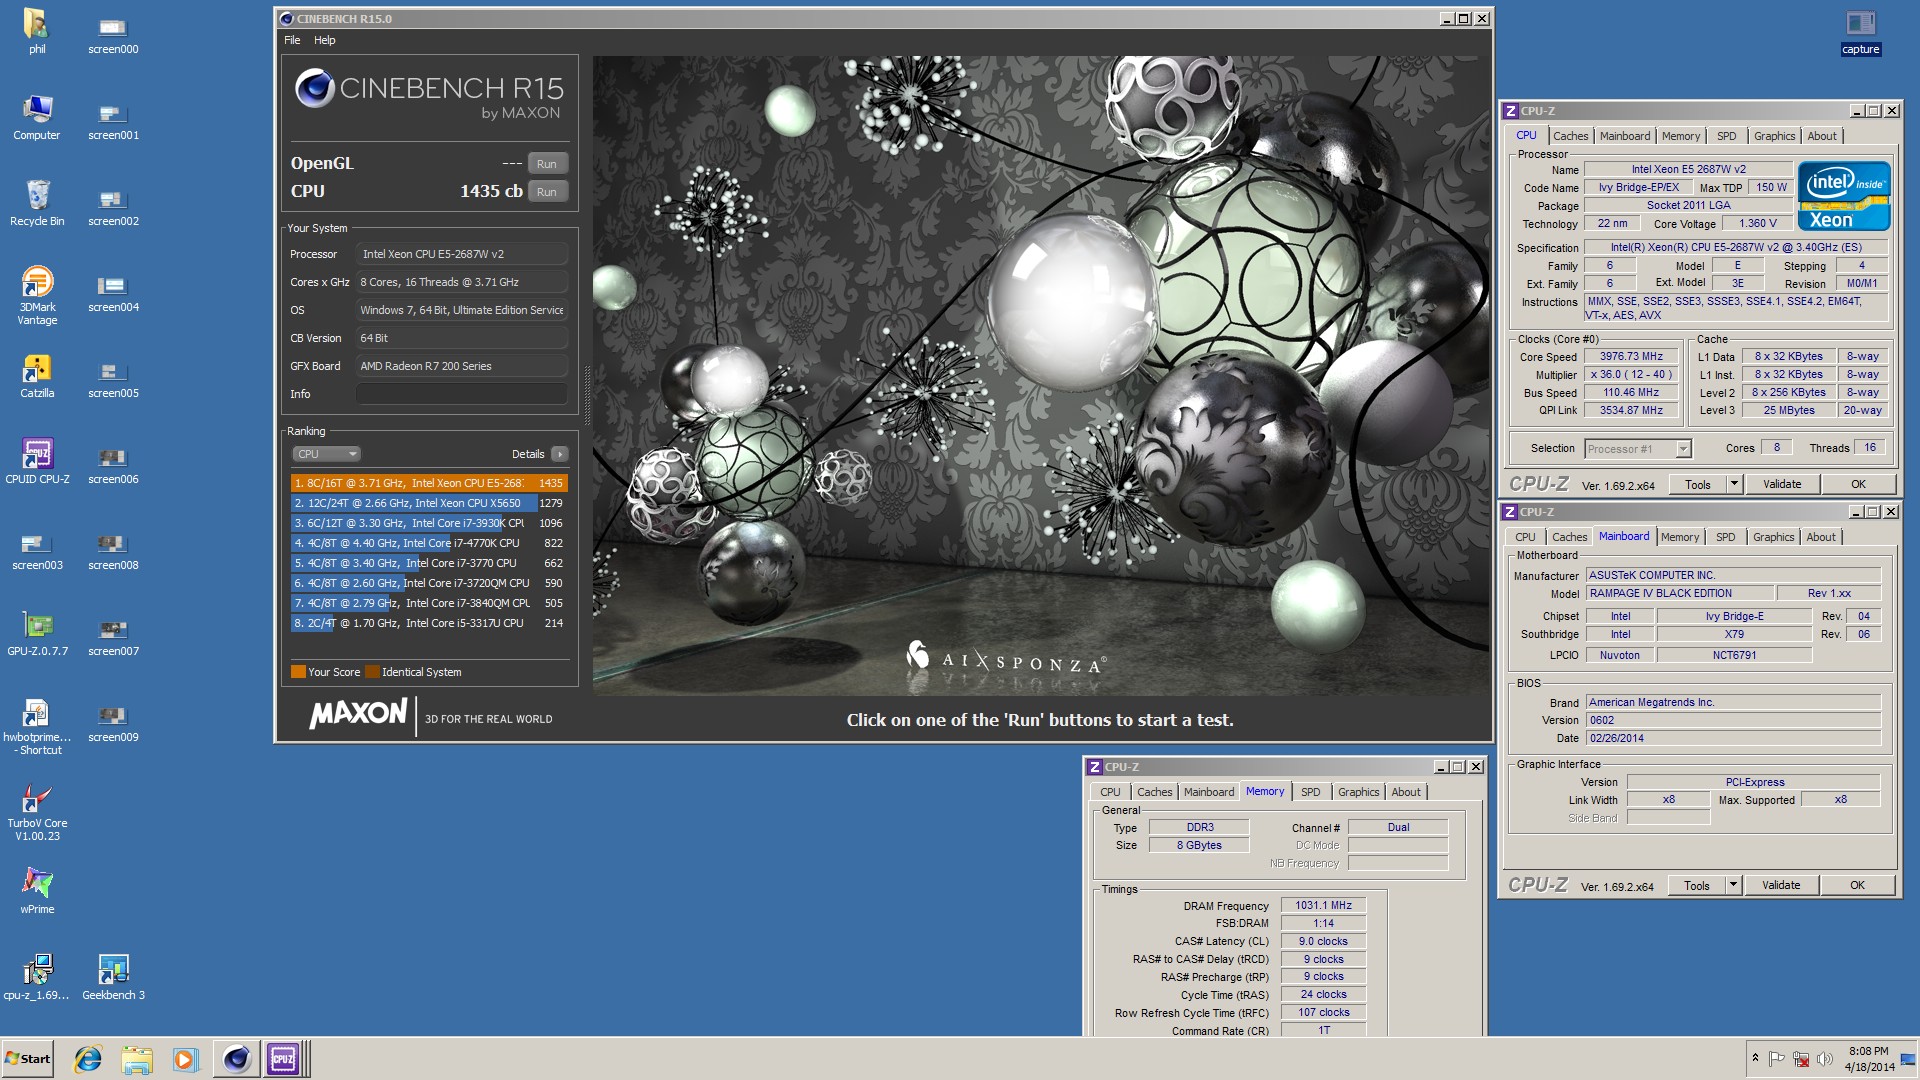Open SPD tab in Mainboard CPU-Z window
Screen dimensions: 1920x1080
point(1725,537)
